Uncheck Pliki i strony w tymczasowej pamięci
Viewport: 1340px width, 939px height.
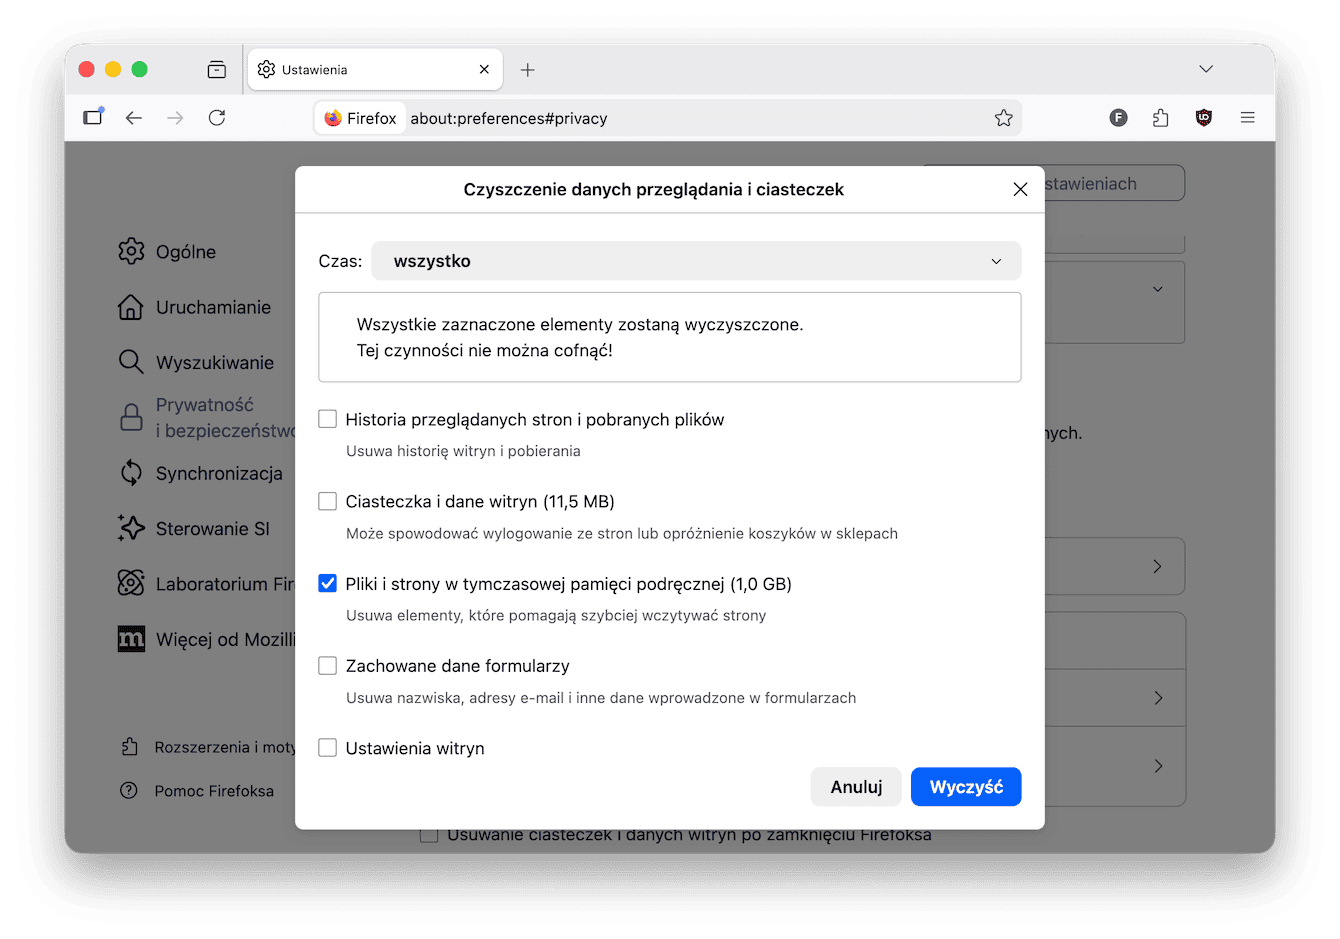(327, 583)
